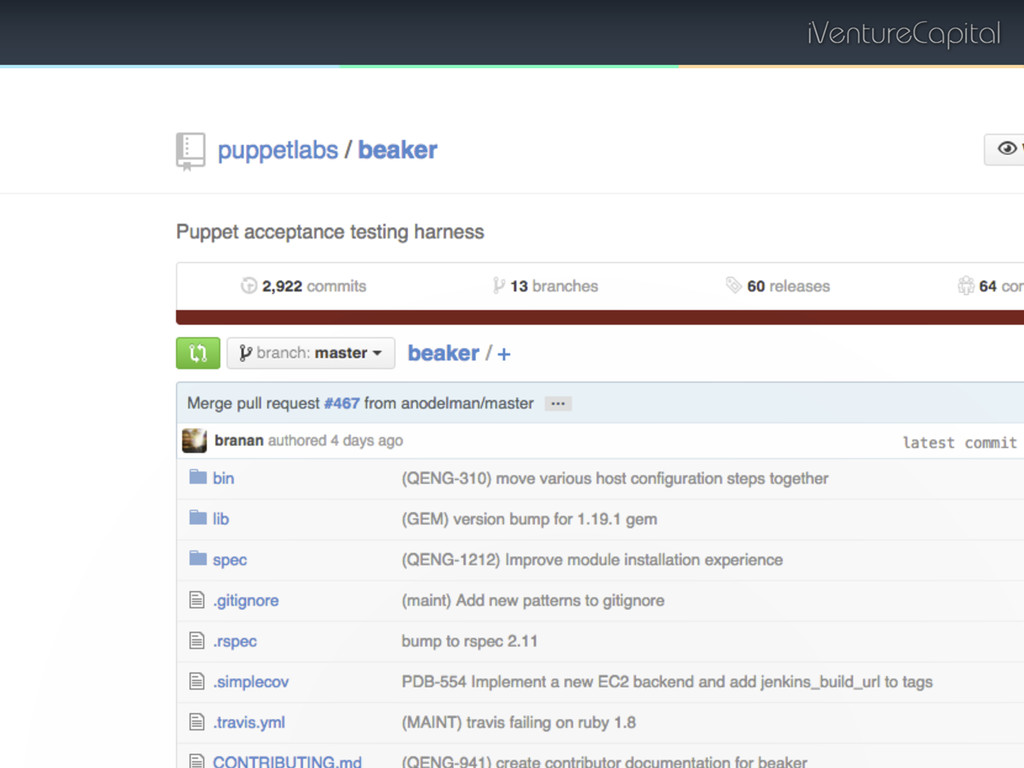1024x768 pixels.
Task: Click the spec folder icon
Action: click(198, 558)
